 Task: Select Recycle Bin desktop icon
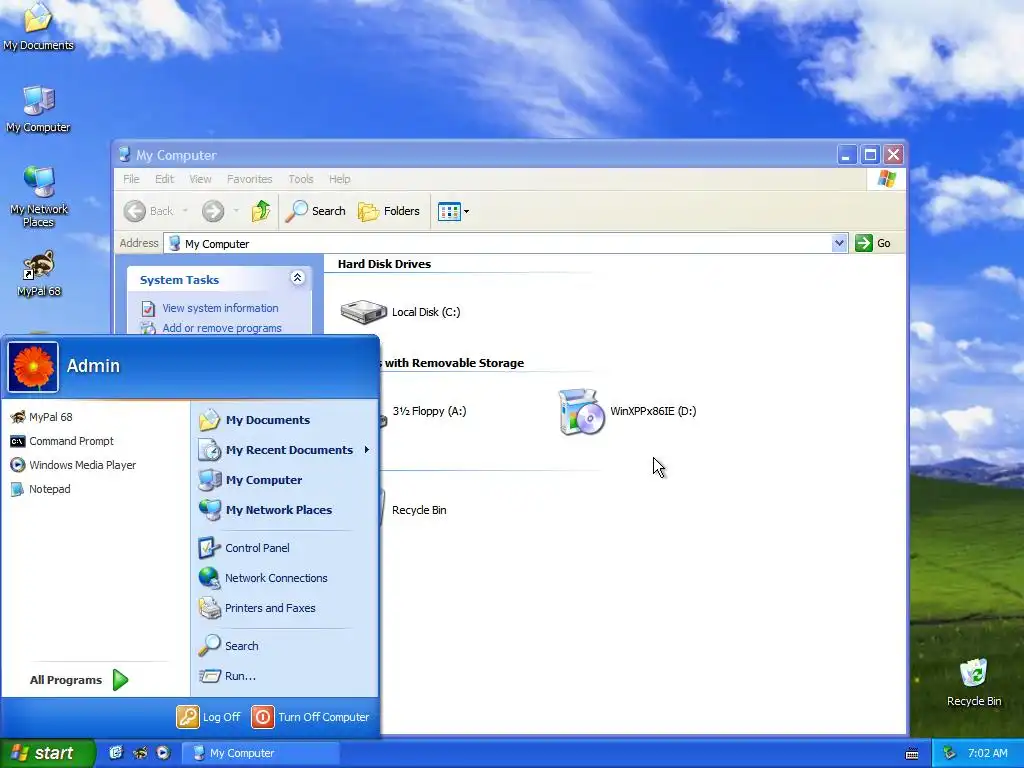pyautogui.click(x=974, y=682)
